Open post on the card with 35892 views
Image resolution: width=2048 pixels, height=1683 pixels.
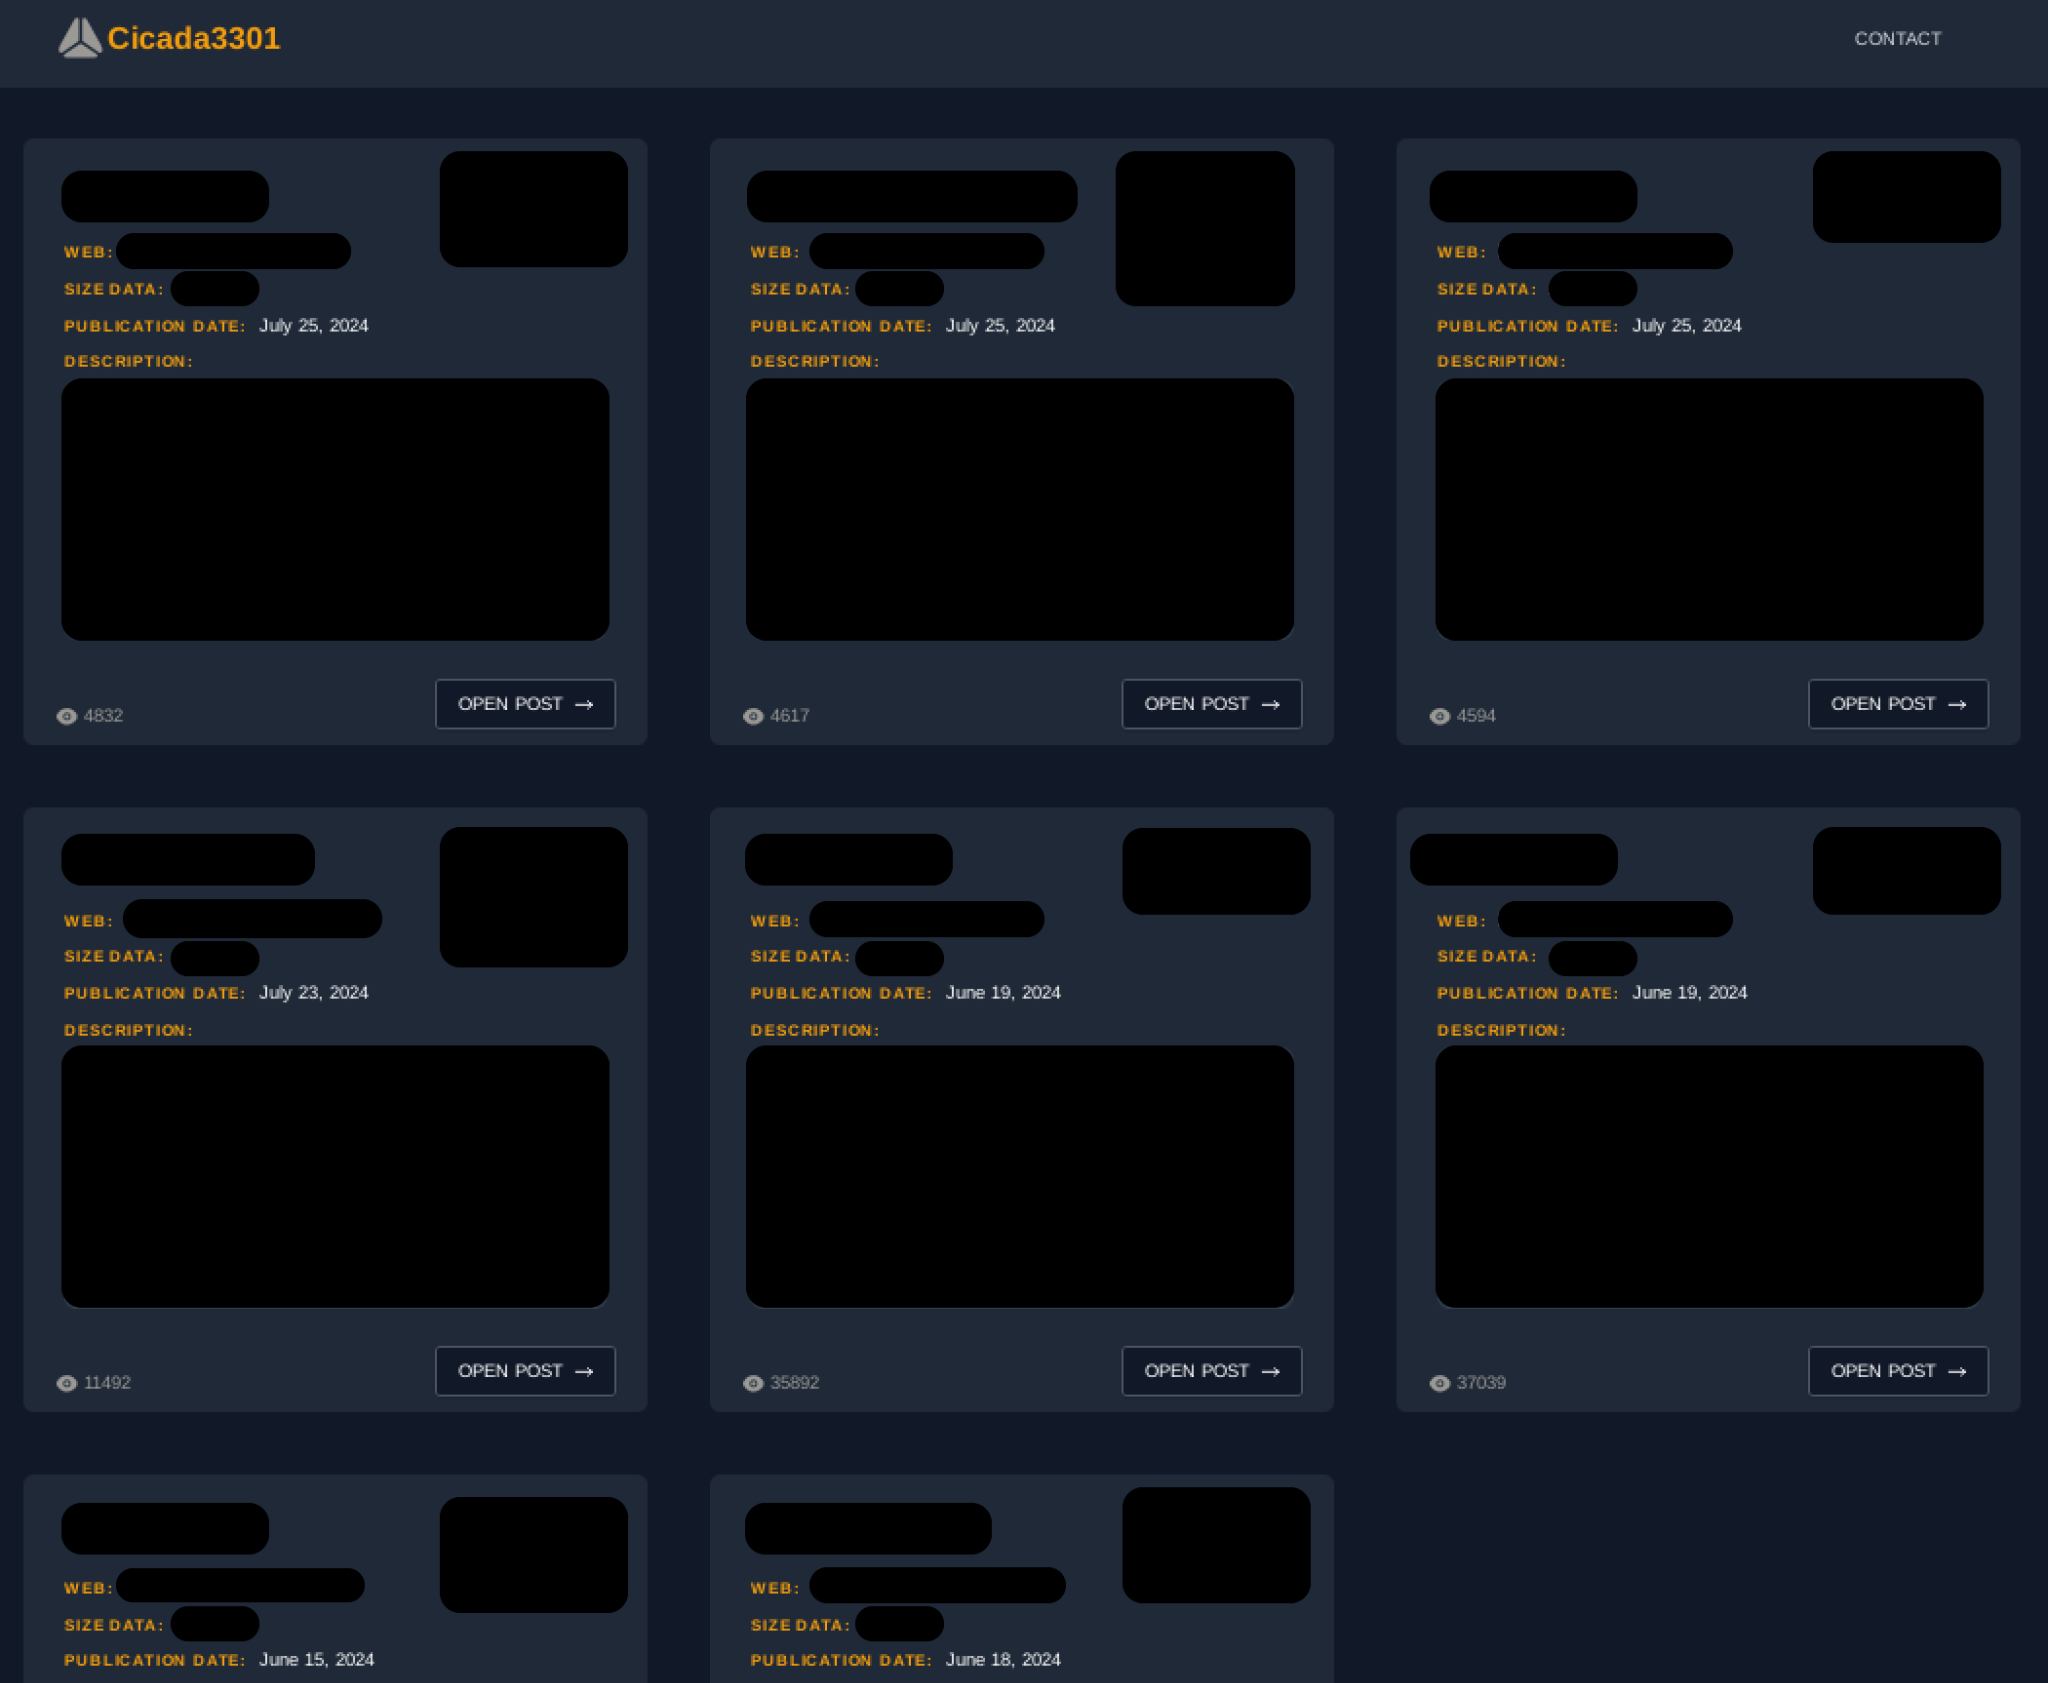[x=1211, y=1371]
